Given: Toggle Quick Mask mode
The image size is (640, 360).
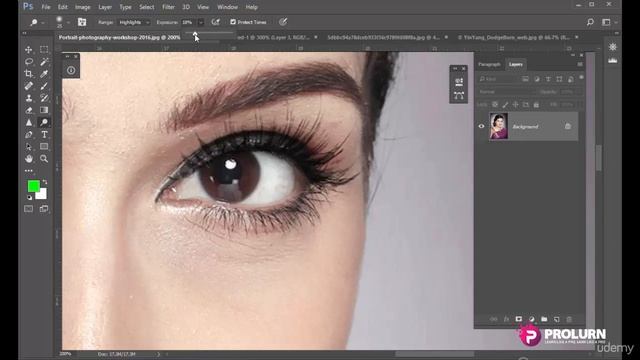Looking at the screenshot, I should tap(29, 209).
